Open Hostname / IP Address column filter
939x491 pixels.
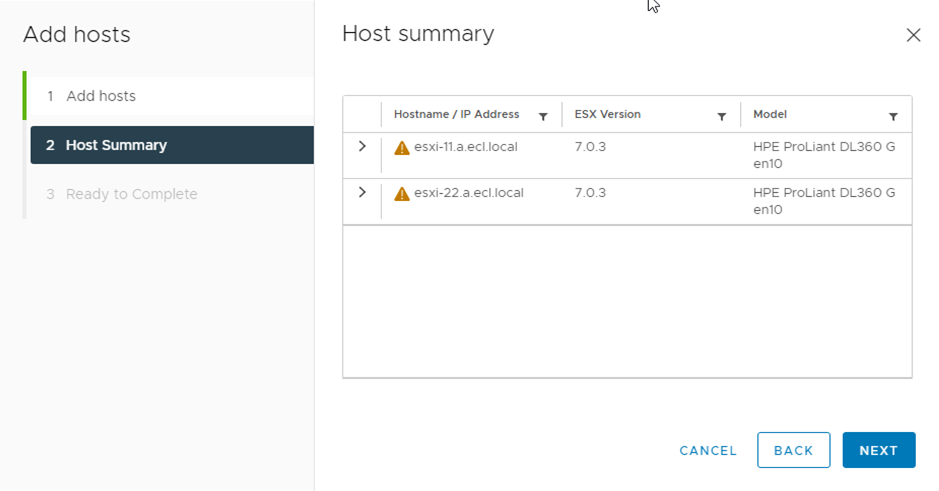tap(543, 116)
